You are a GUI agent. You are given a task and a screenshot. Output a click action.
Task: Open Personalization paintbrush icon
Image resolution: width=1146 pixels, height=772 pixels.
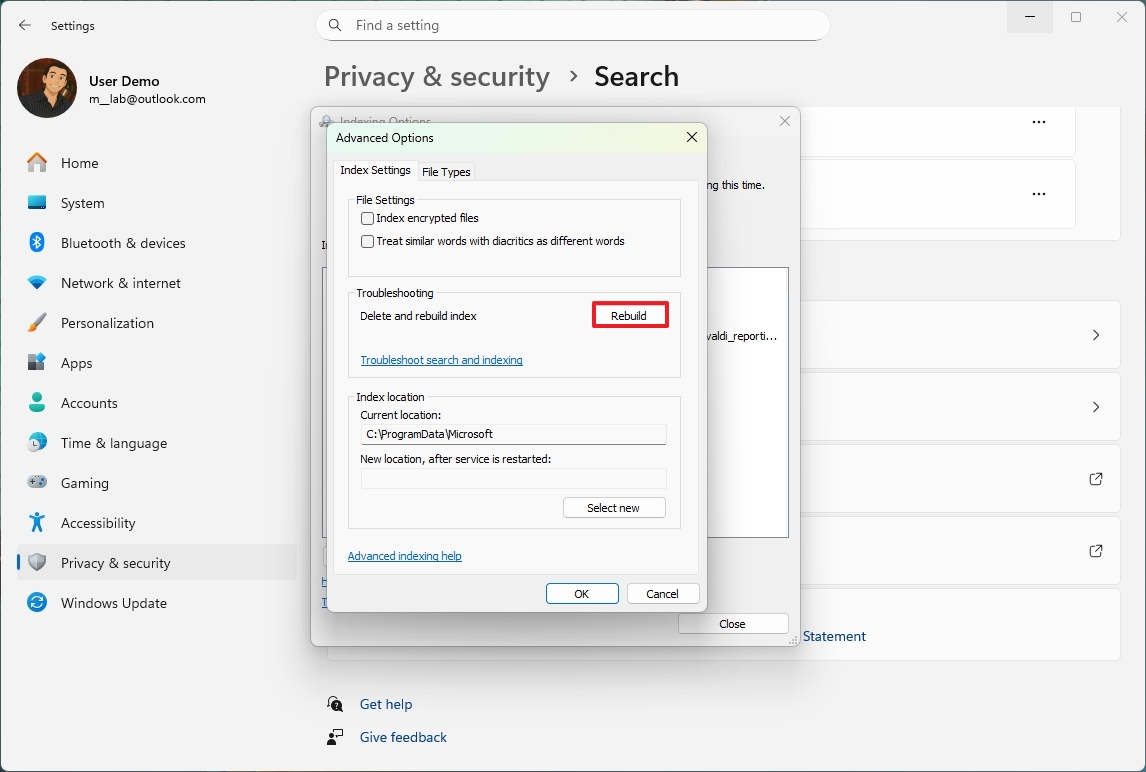37,323
